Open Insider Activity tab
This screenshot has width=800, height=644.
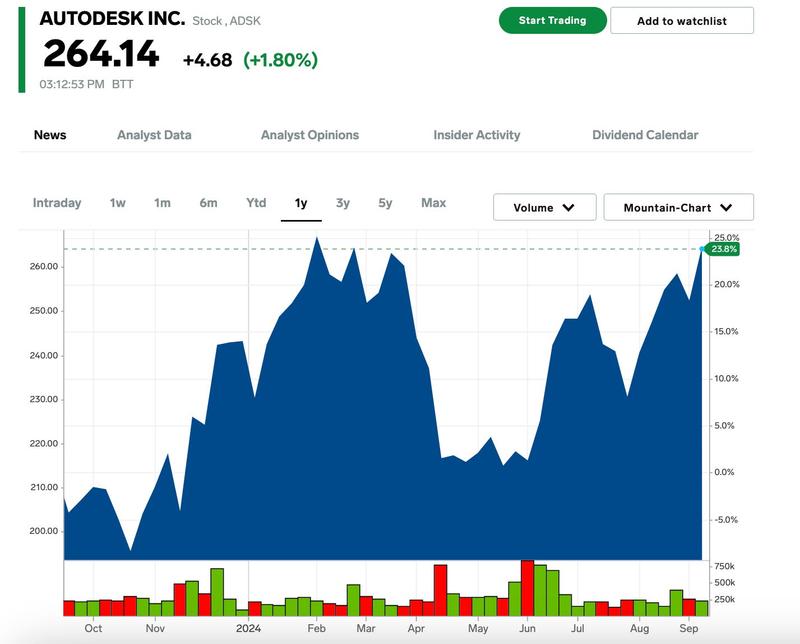[477, 135]
